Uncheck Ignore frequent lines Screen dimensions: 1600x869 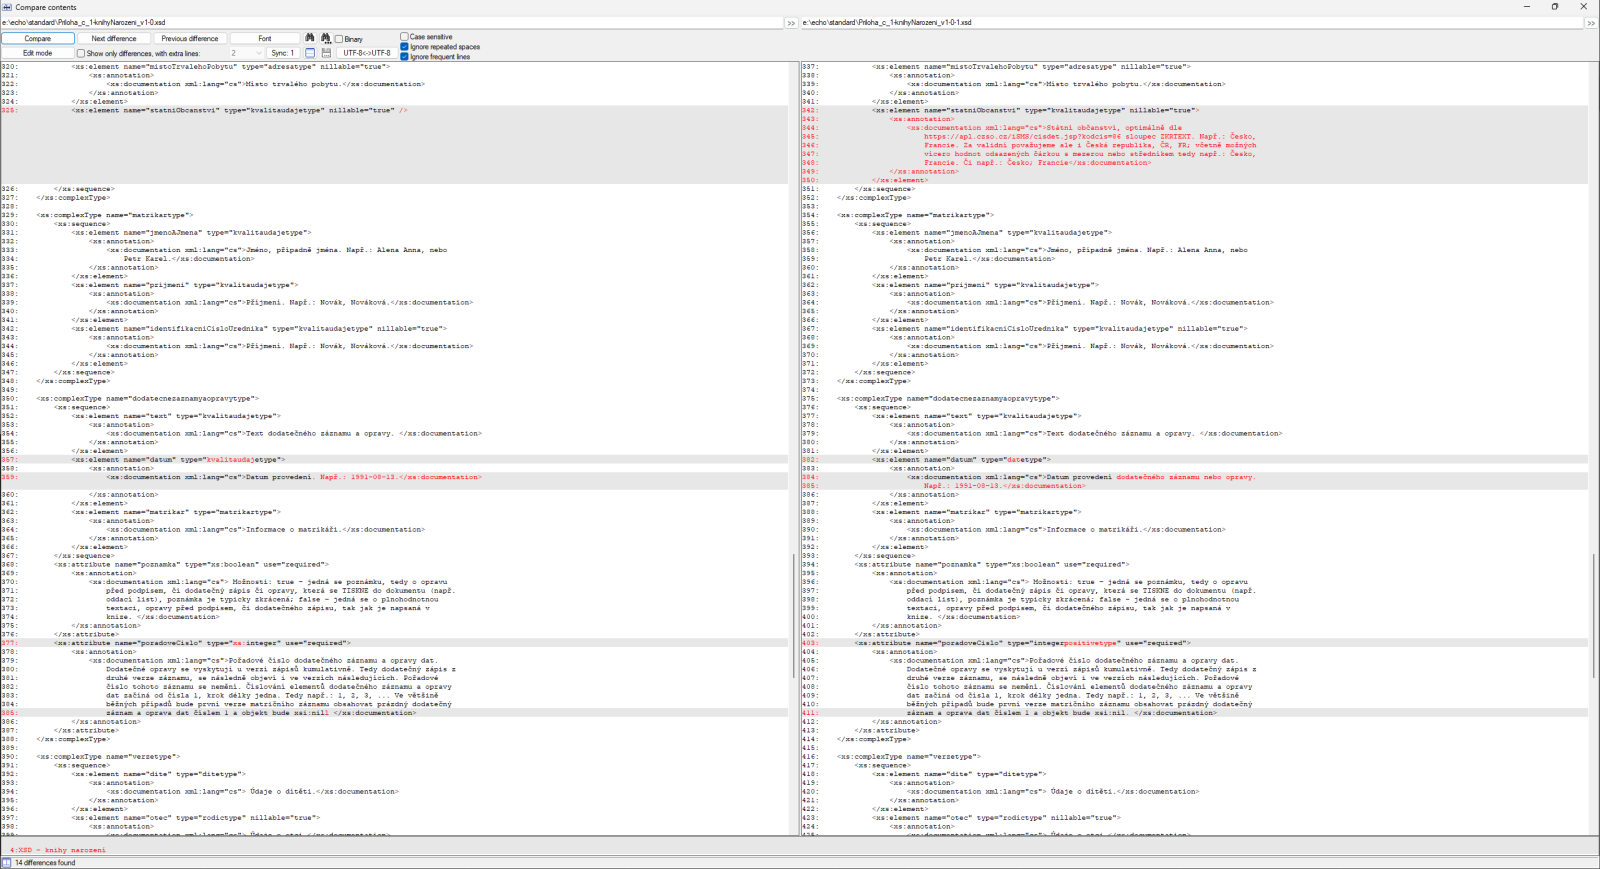point(404,56)
